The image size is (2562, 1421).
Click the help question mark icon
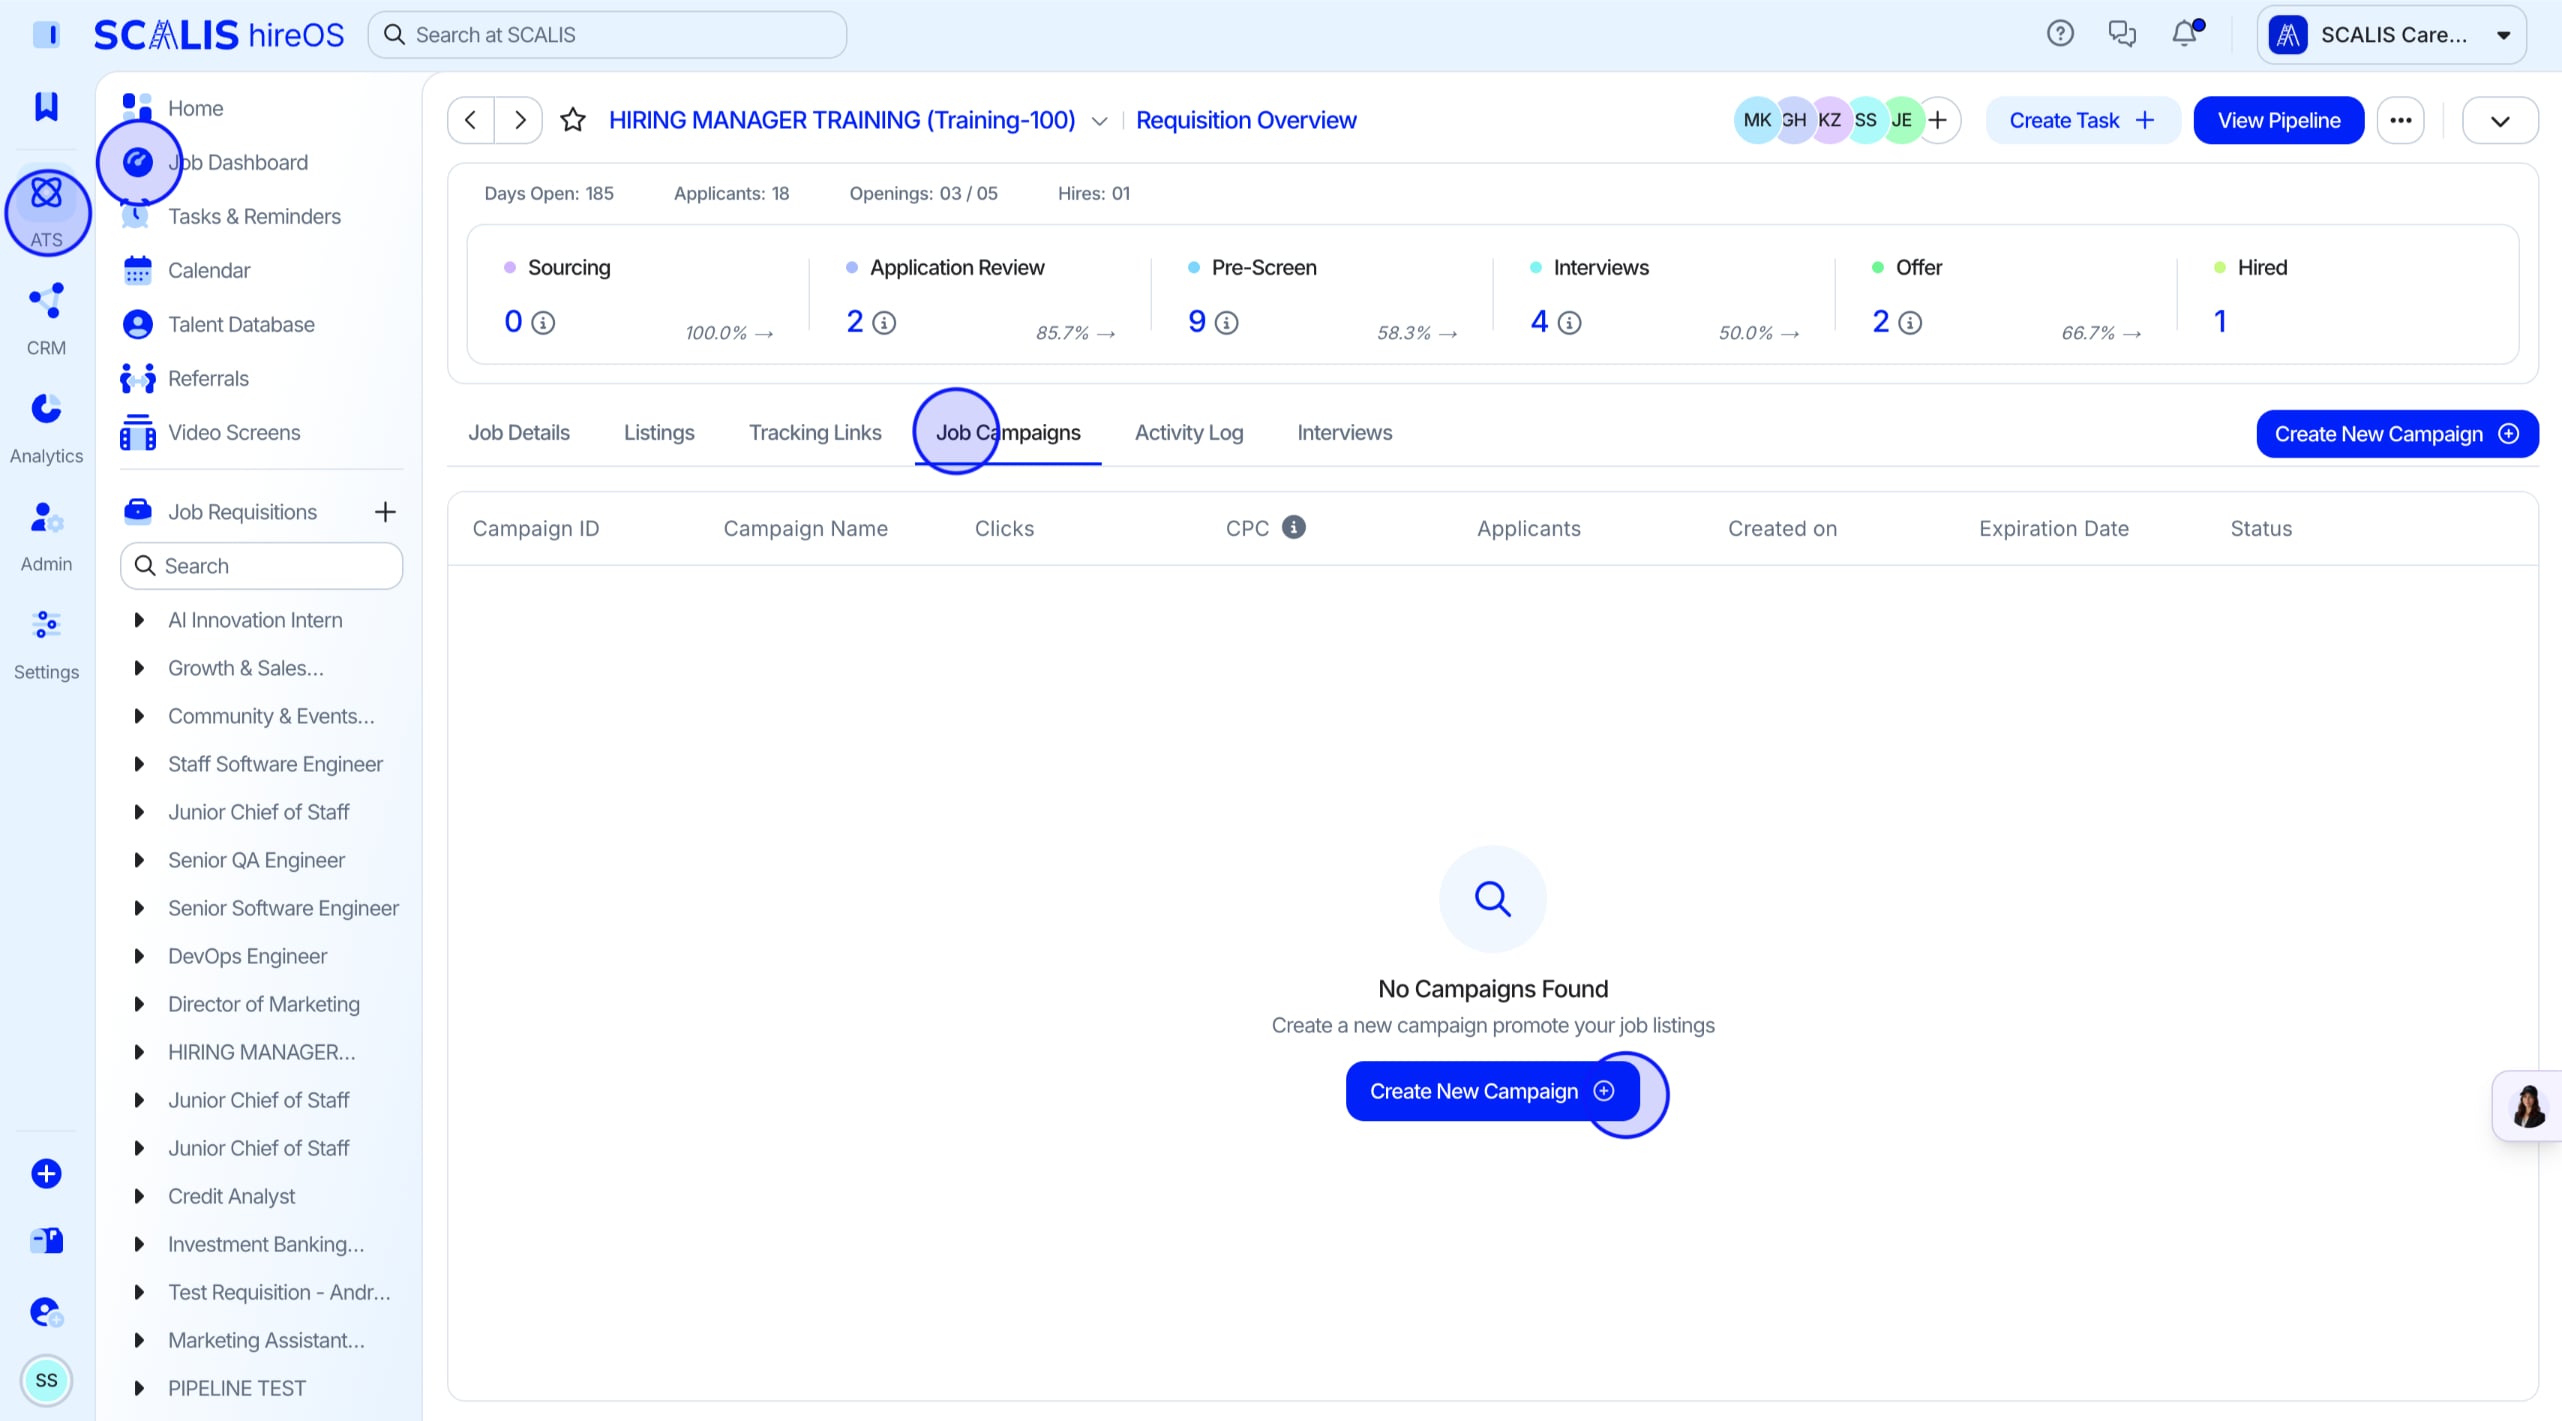click(2060, 34)
